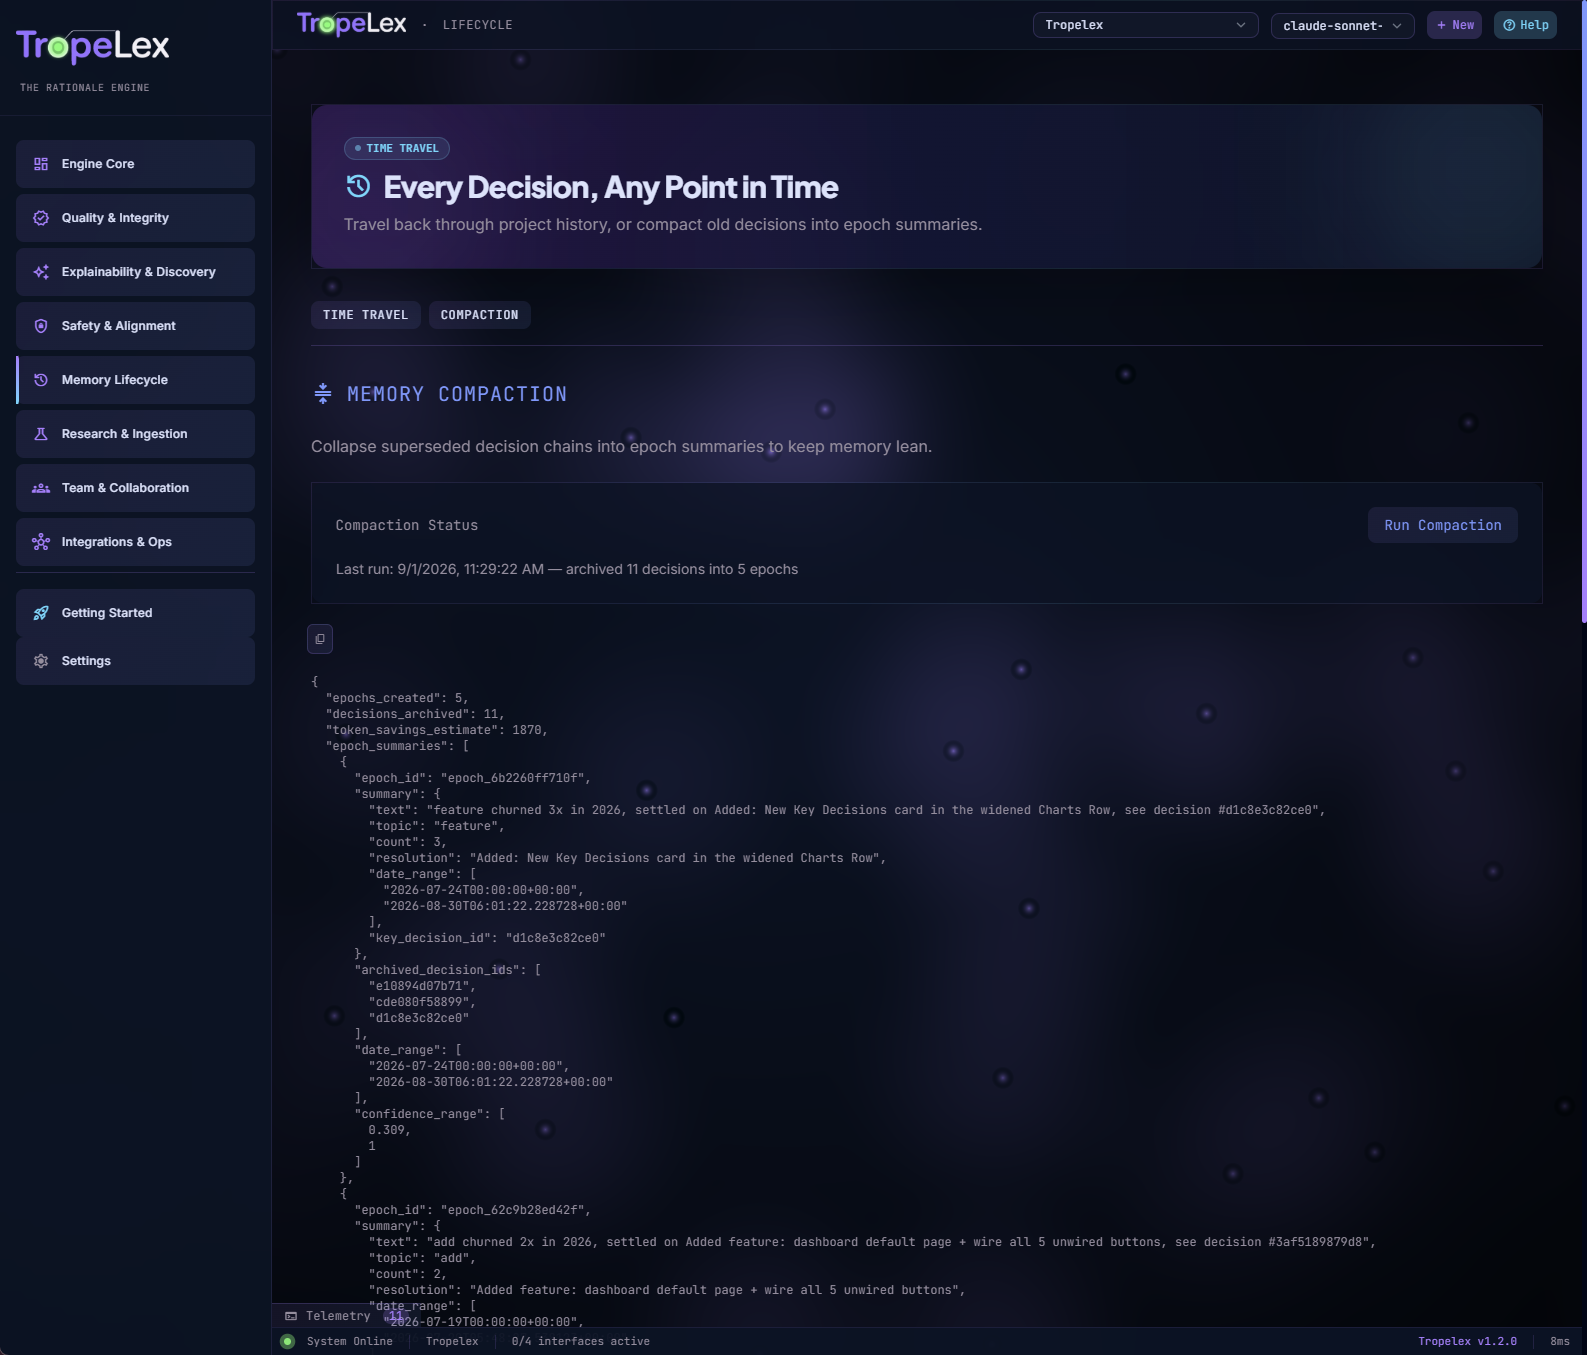Open the Help button
Screen dimensions: 1587x1355
click(x=1525, y=25)
